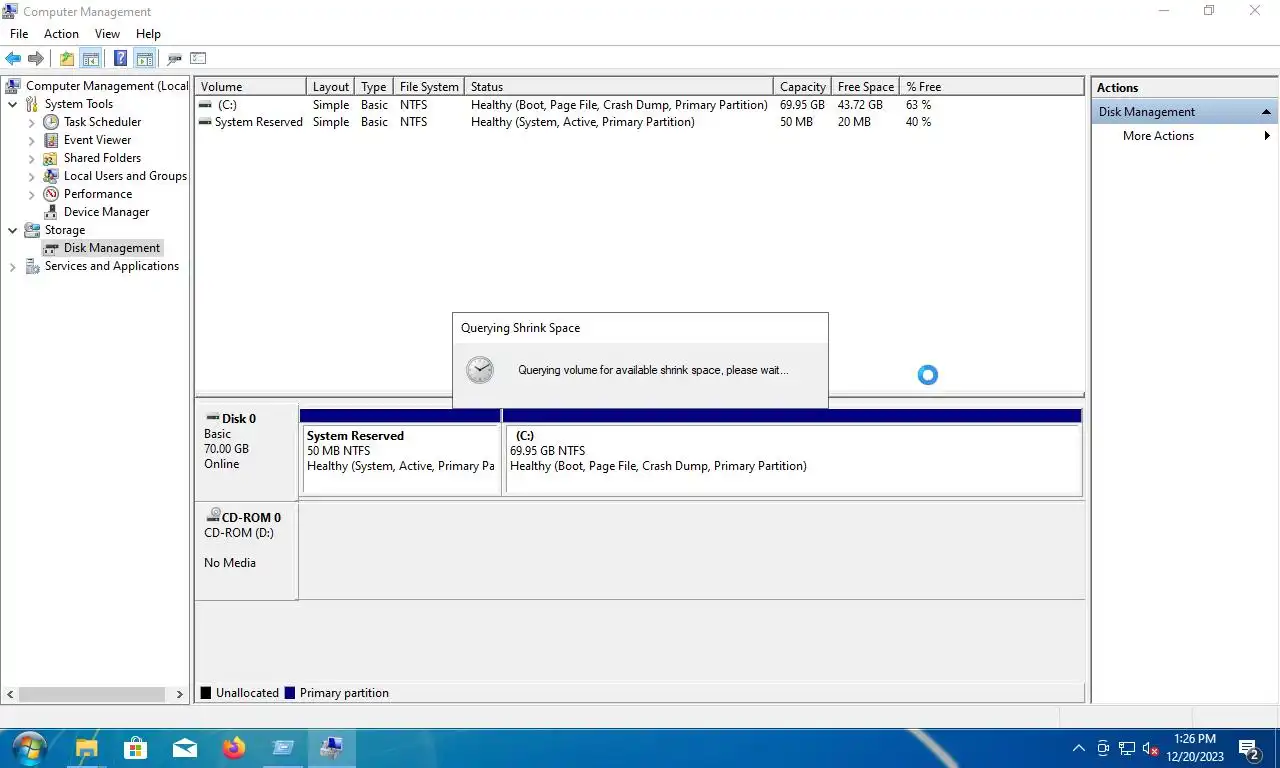Click the Forward arrow toolbar icon

(x=36, y=59)
